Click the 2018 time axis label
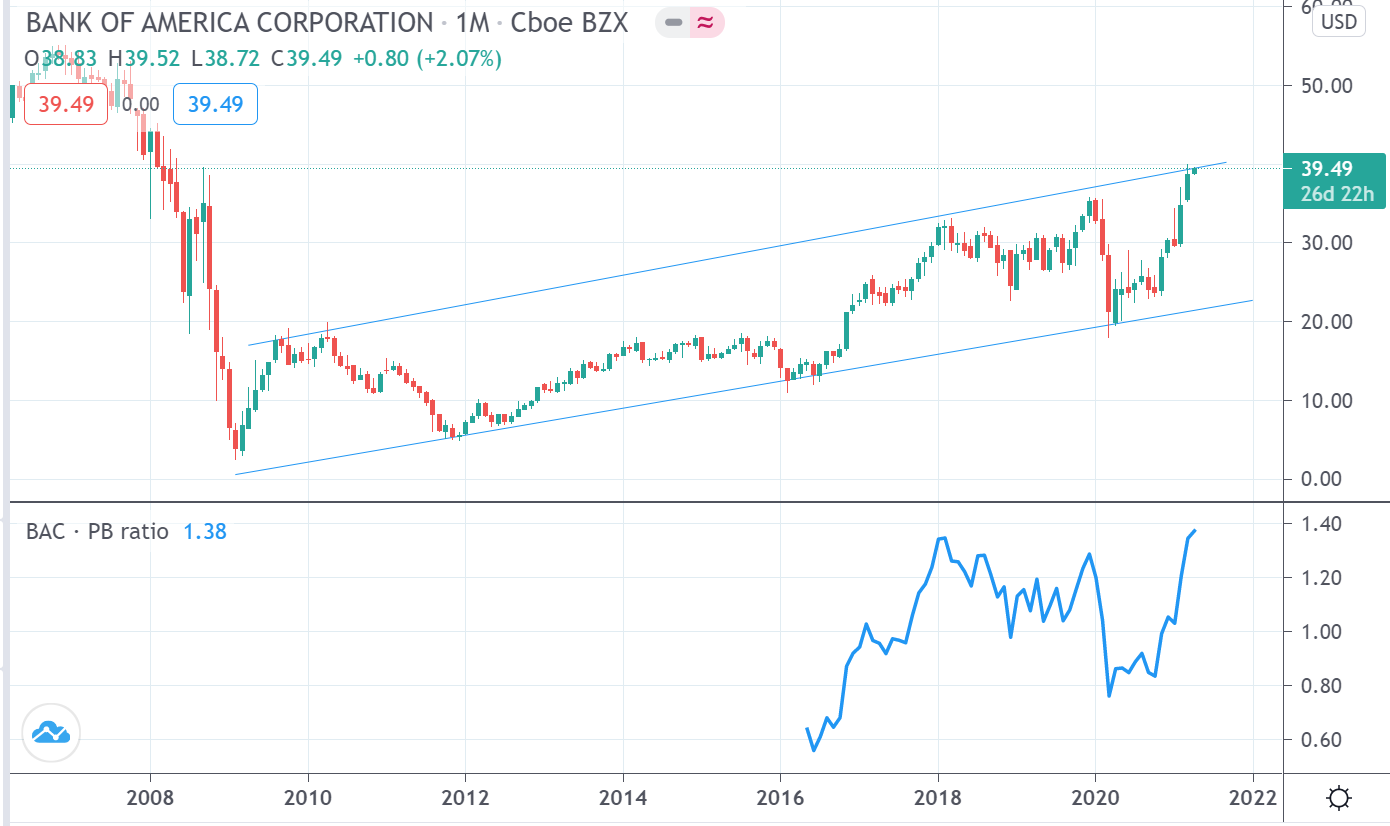 click(938, 798)
